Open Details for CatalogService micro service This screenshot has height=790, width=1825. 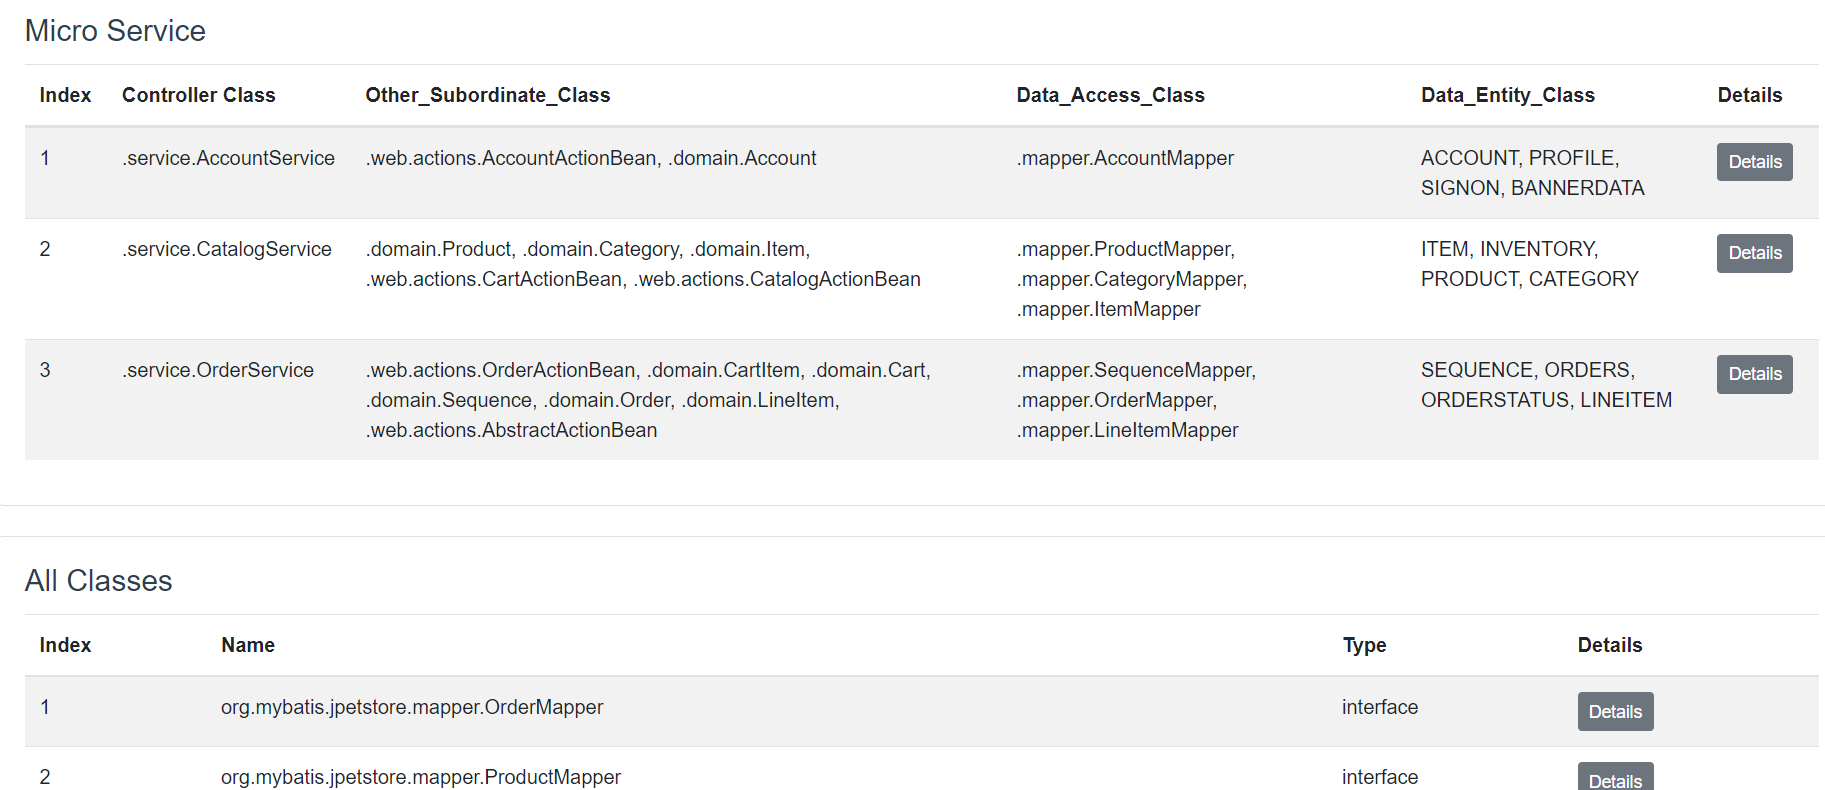pos(1754,253)
